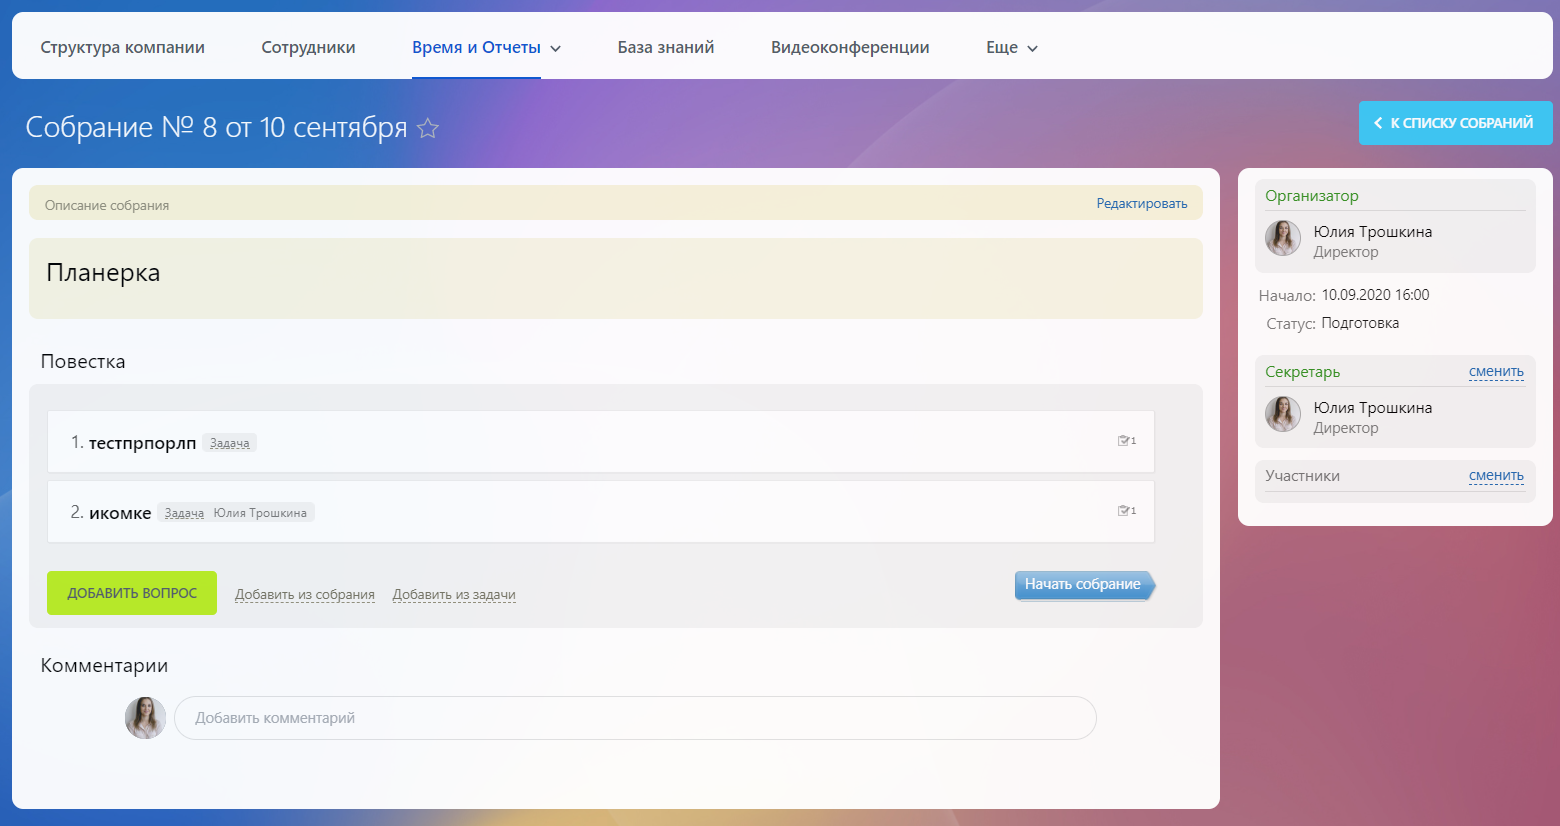Image resolution: width=1560 pixels, height=826 pixels.
Task: Edit the meeting description via Редактировать
Action: click(x=1141, y=204)
